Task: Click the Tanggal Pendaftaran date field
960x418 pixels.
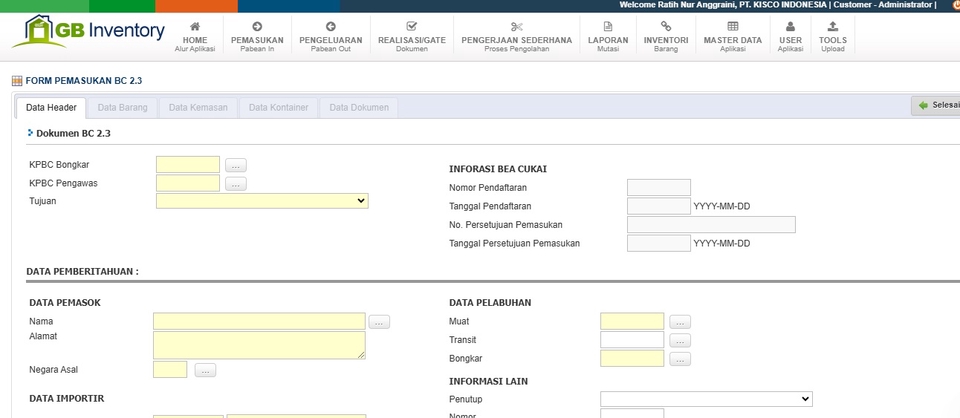Action: 659,206
